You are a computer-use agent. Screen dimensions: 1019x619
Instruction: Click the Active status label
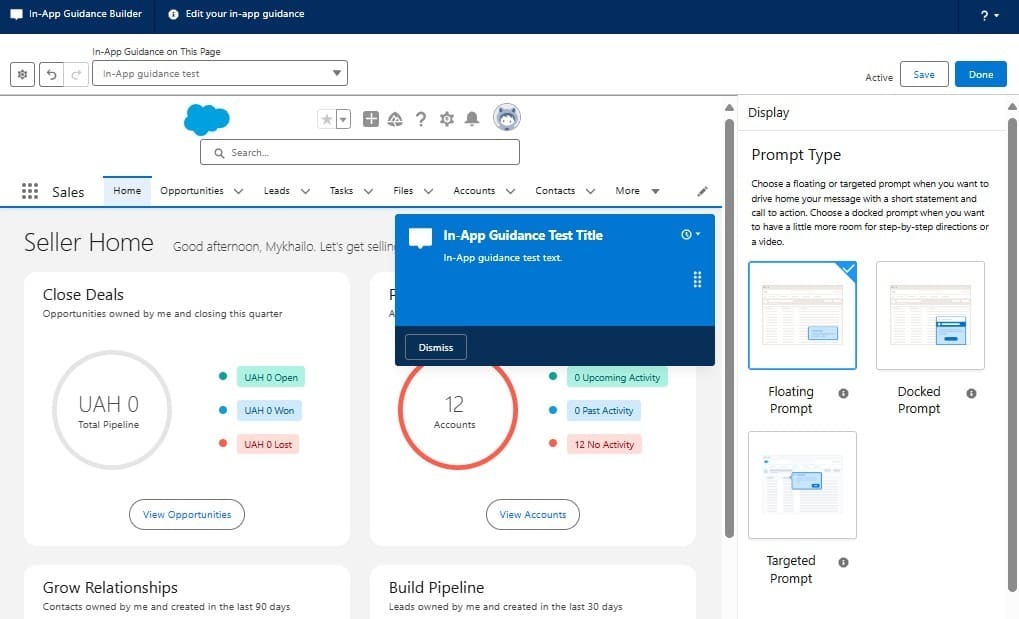click(x=879, y=77)
